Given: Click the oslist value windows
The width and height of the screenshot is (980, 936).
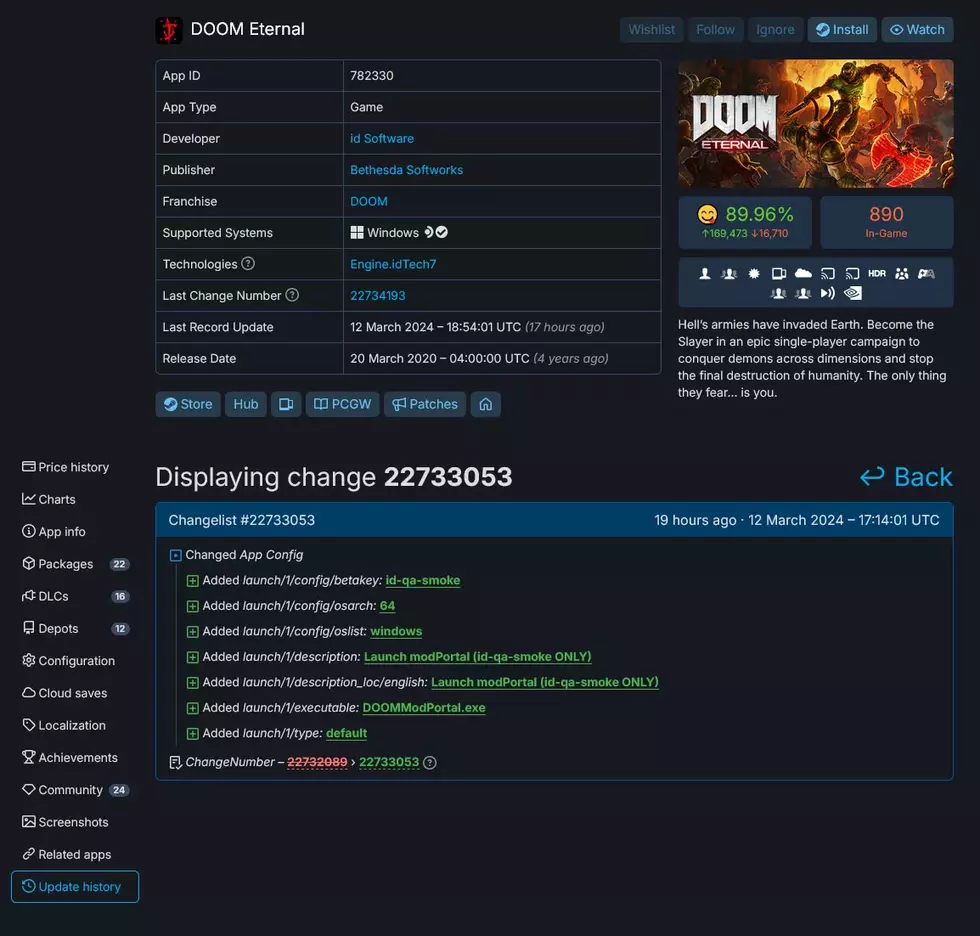Looking at the screenshot, I should [396, 632].
